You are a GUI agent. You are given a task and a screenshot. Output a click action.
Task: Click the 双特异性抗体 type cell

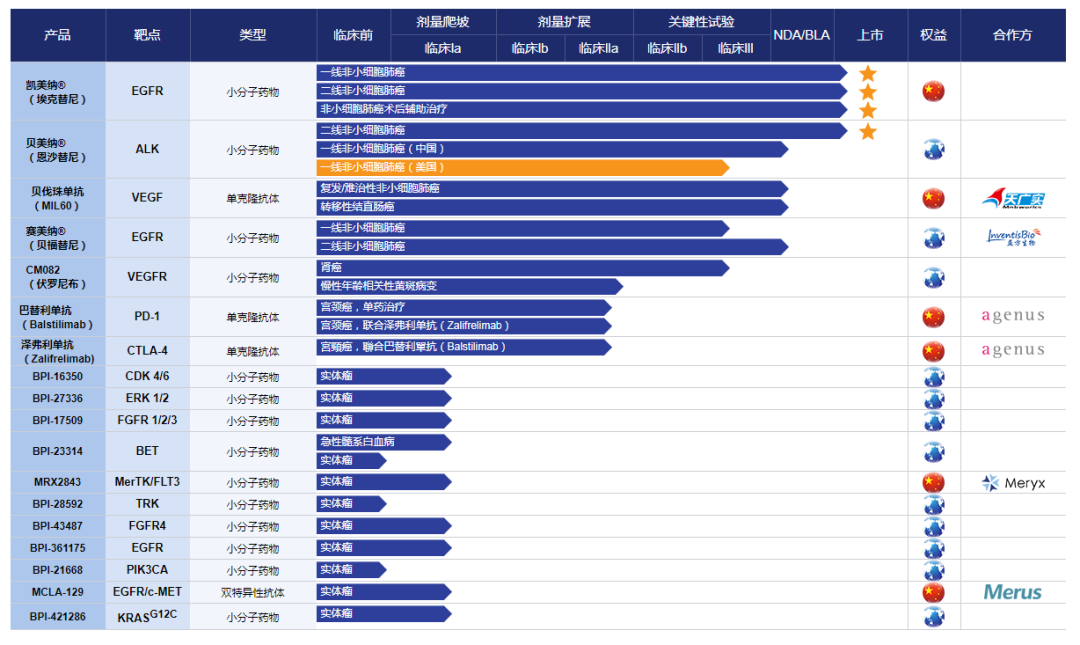tap(253, 592)
